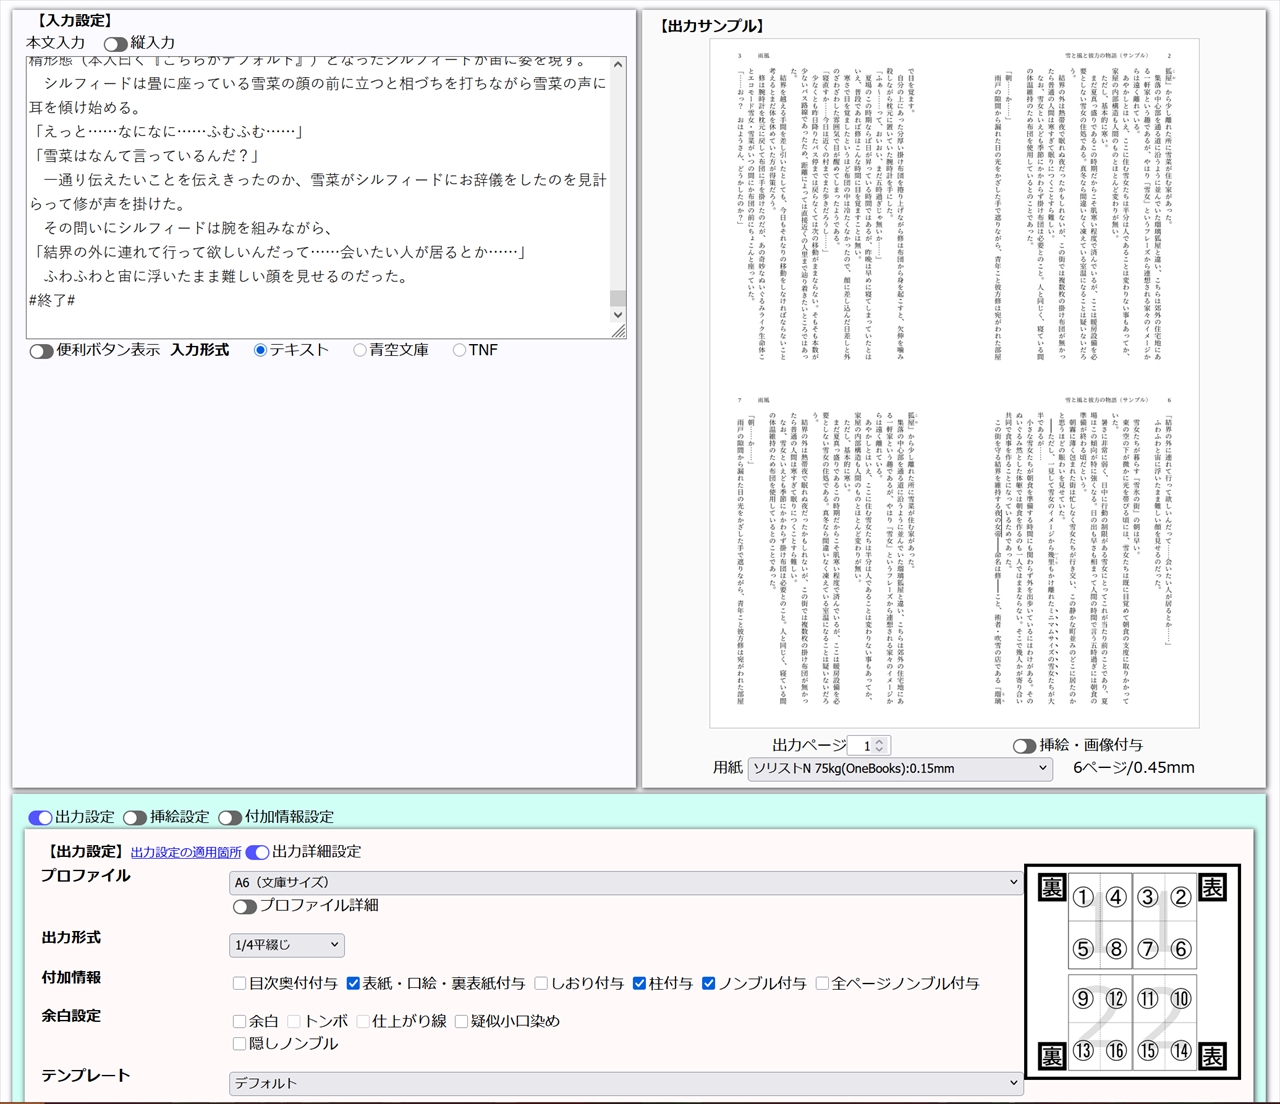Select the TNF input format
Viewport: 1280px width, 1104px height.
click(459, 350)
